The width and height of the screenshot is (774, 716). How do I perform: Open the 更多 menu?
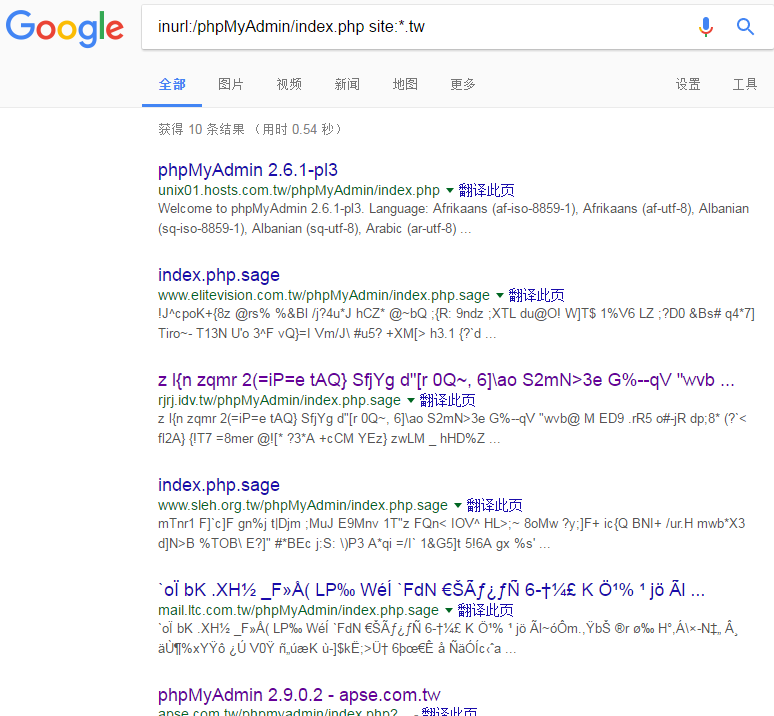(x=463, y=84)
